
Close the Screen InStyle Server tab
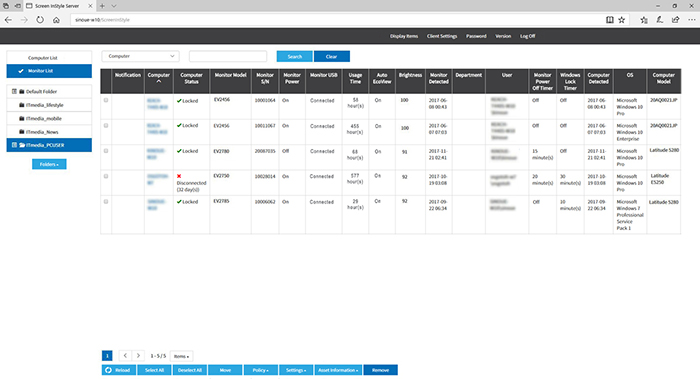90,6
